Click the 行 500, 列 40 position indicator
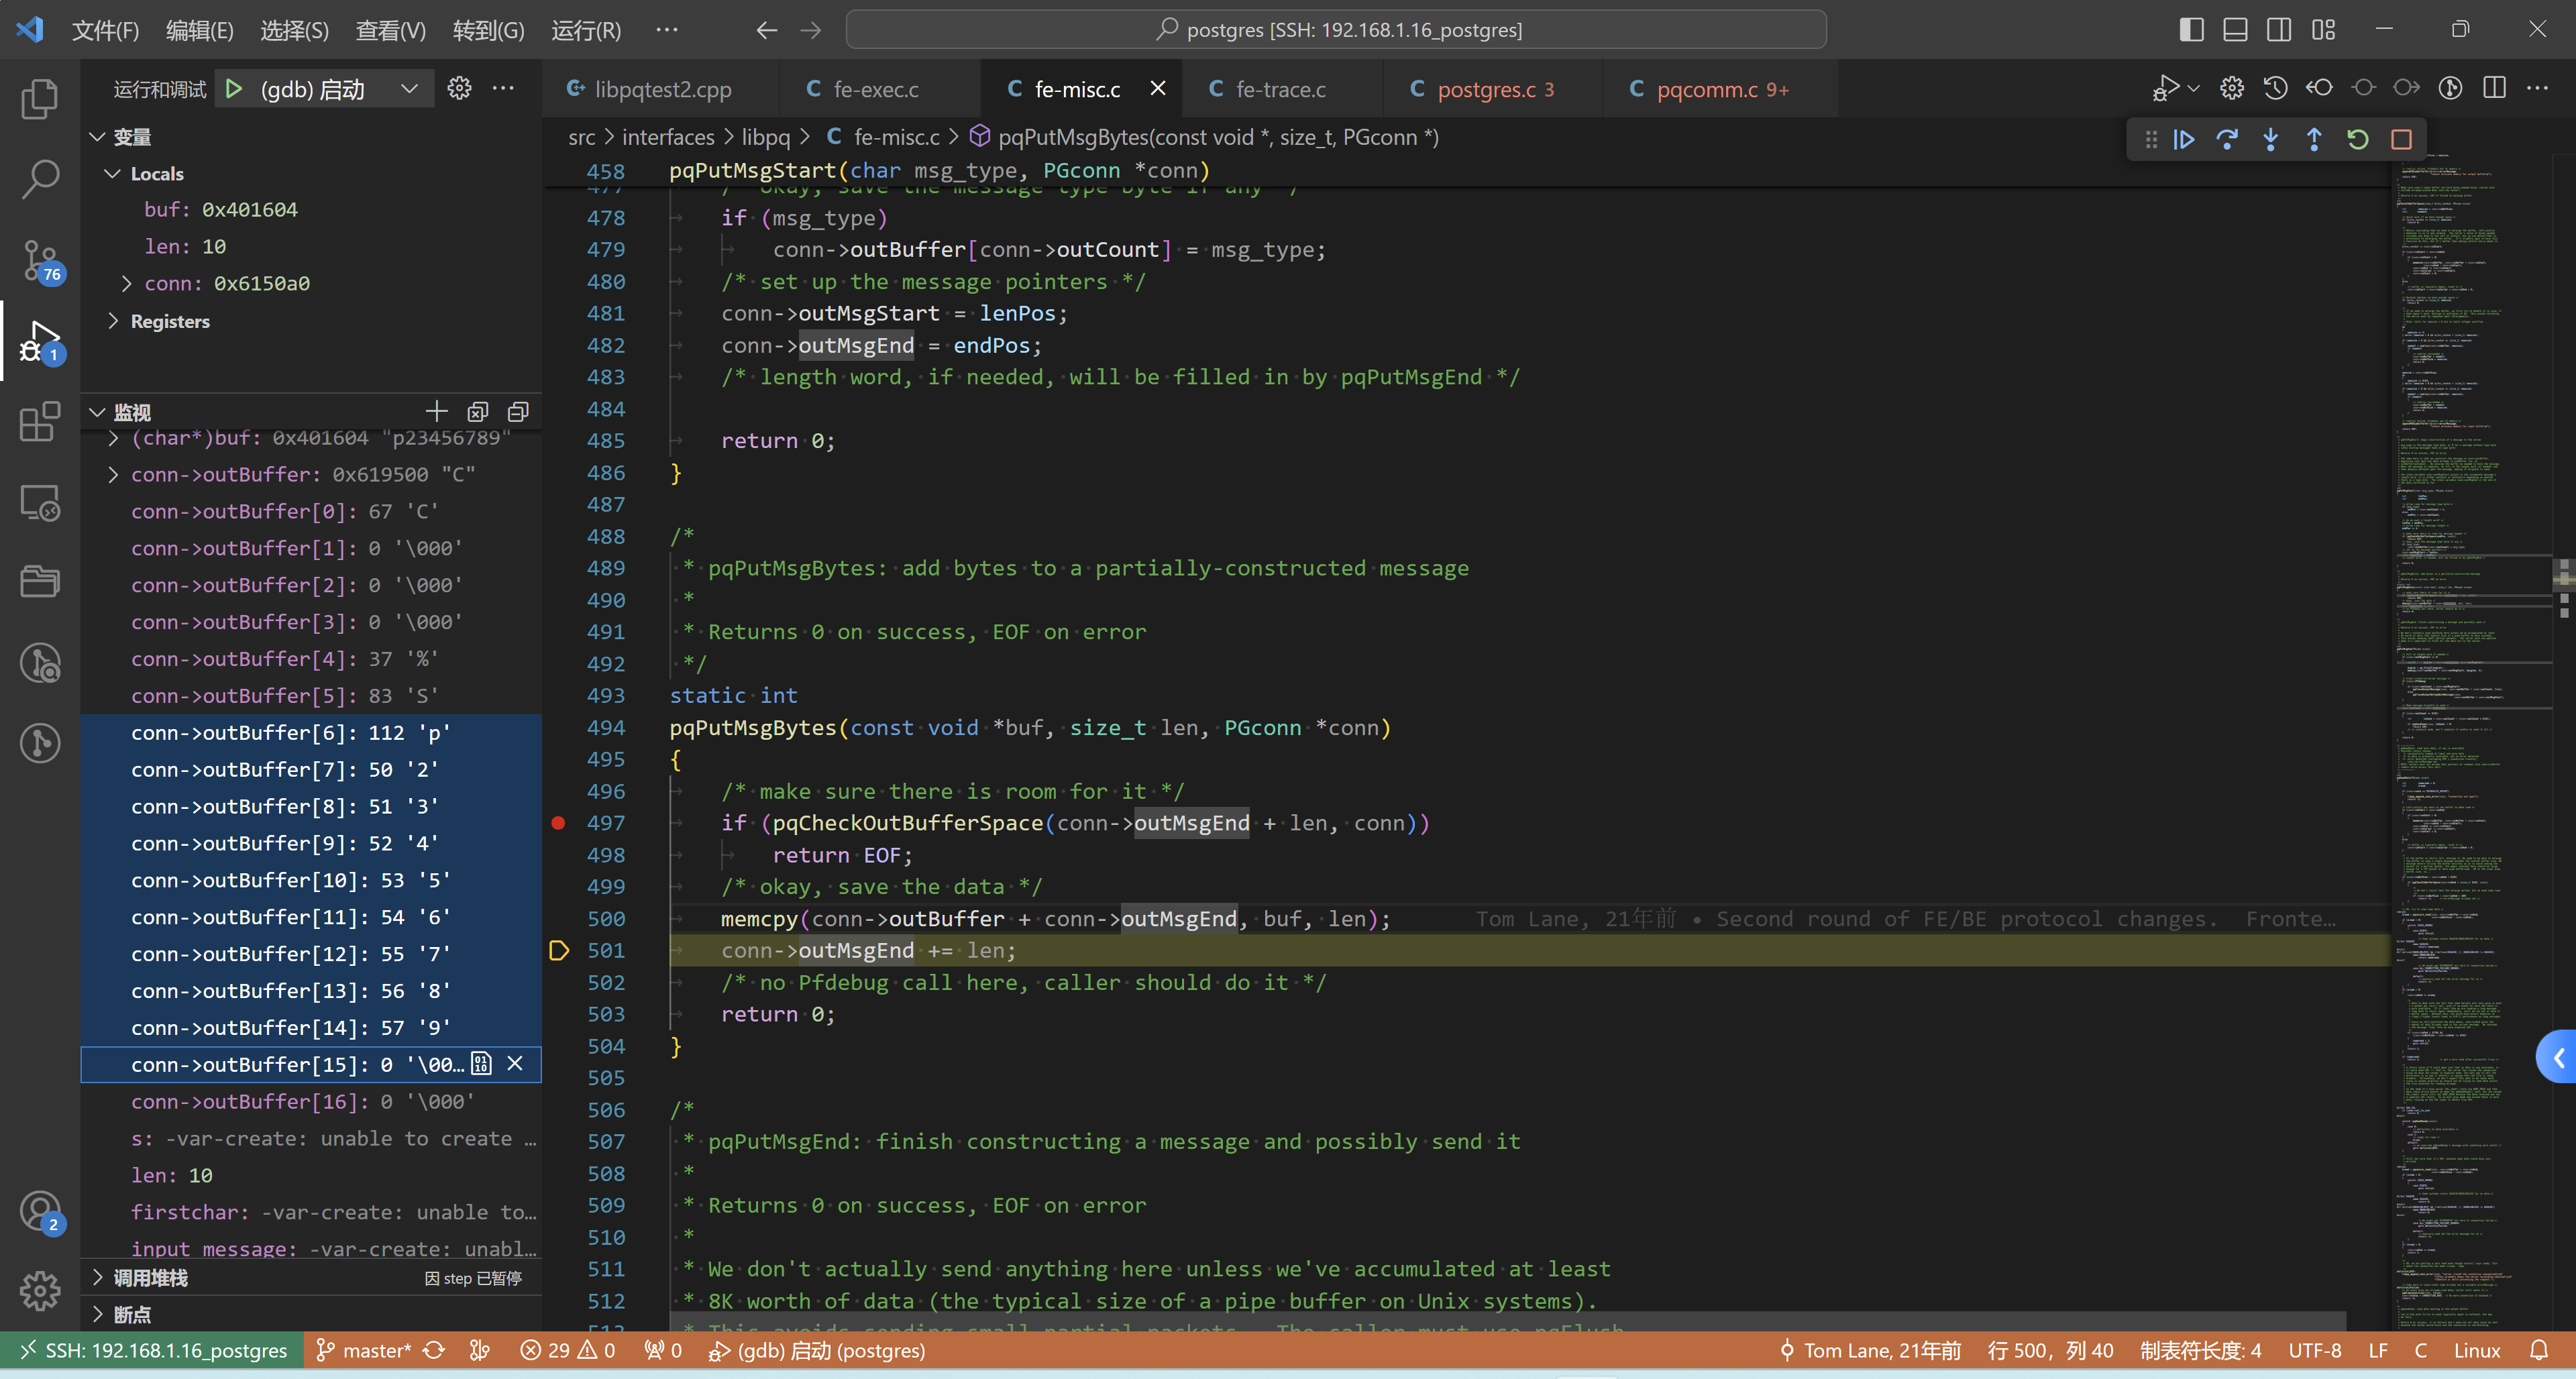 (x=2050, y=1351)
